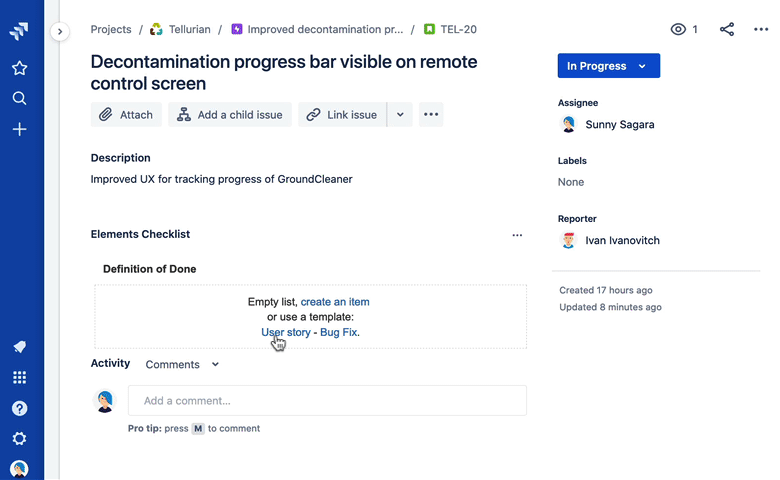Viewport: 780px width, 480px height.
Task: Open search via the sidebar magnifier icon
Action: click(19, 98)
